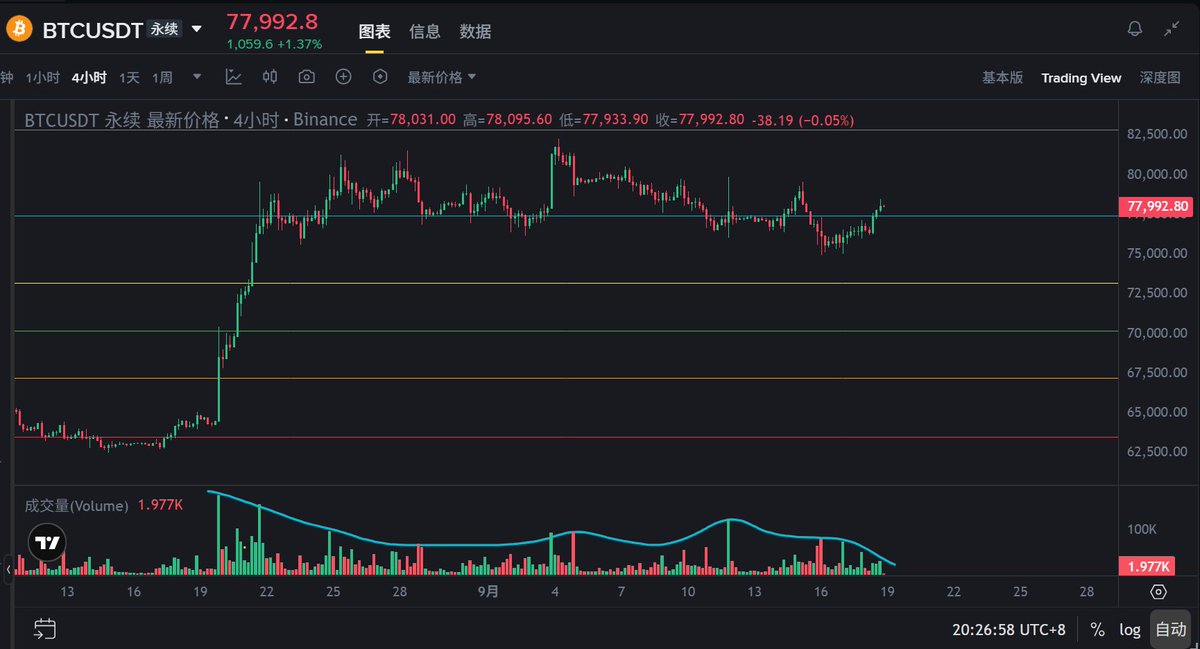Select the 1周 interval

point(162,77)
